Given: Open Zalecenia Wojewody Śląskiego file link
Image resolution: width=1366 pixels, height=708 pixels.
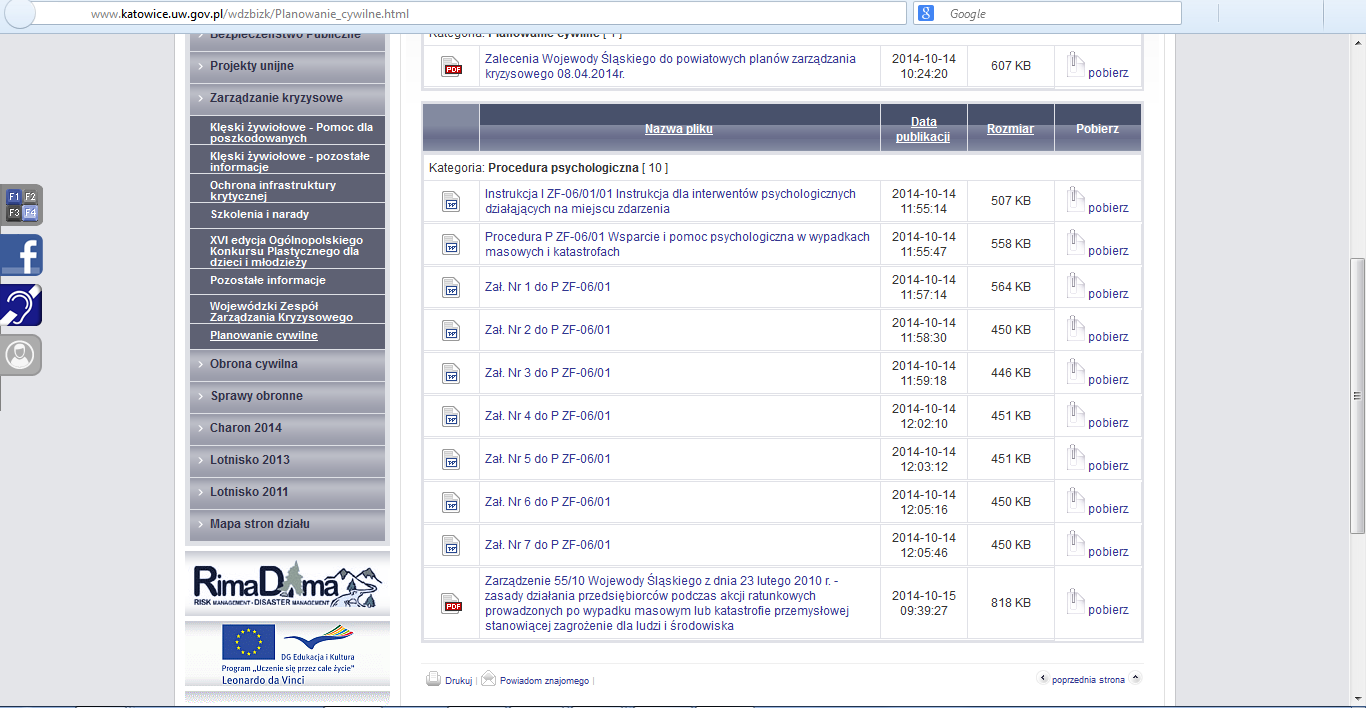Looking at the screenshot, I should click(x=670, y=66).
